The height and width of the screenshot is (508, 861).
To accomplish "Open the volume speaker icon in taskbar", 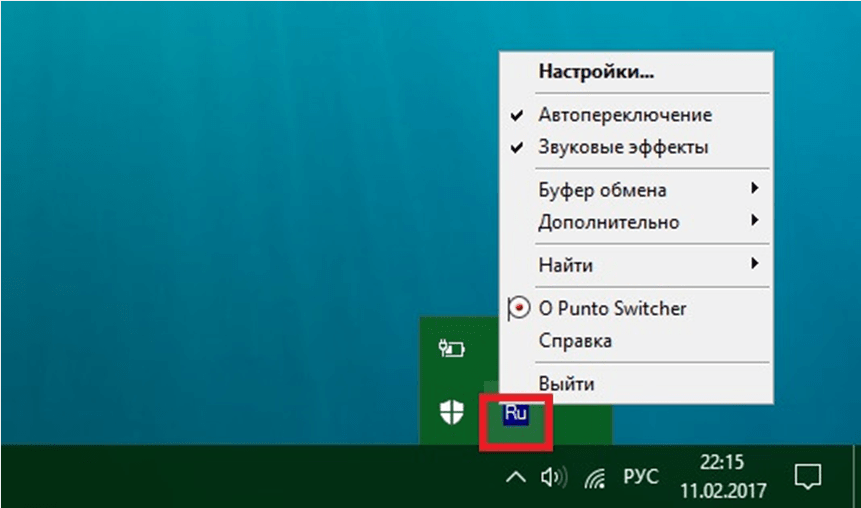I will [551, 477].
